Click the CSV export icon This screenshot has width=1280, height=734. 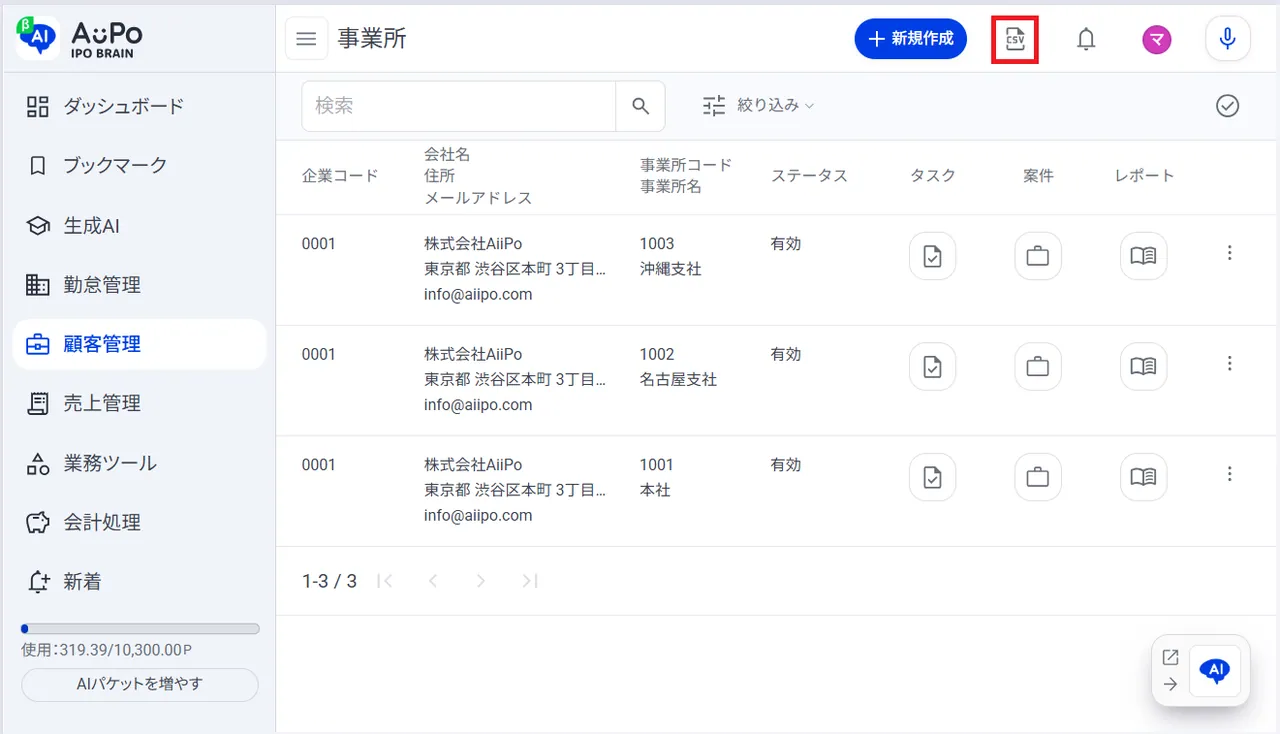click(x=1015, y=39)
